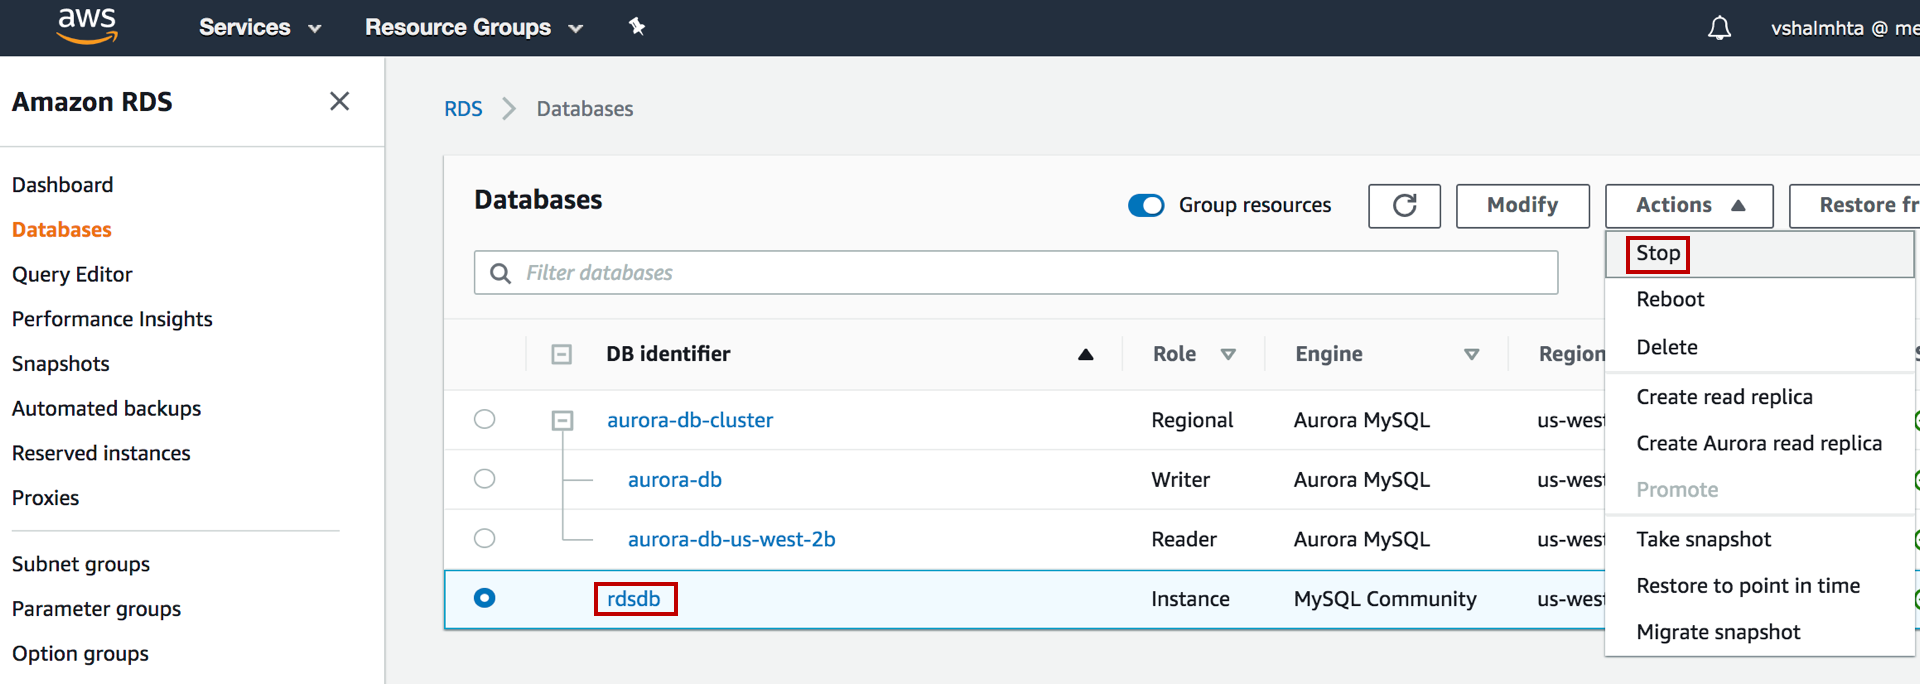Screen dimensions: 1920x684
Task: Open Snapshots in sidebar
Action: (x=60, y=364)
